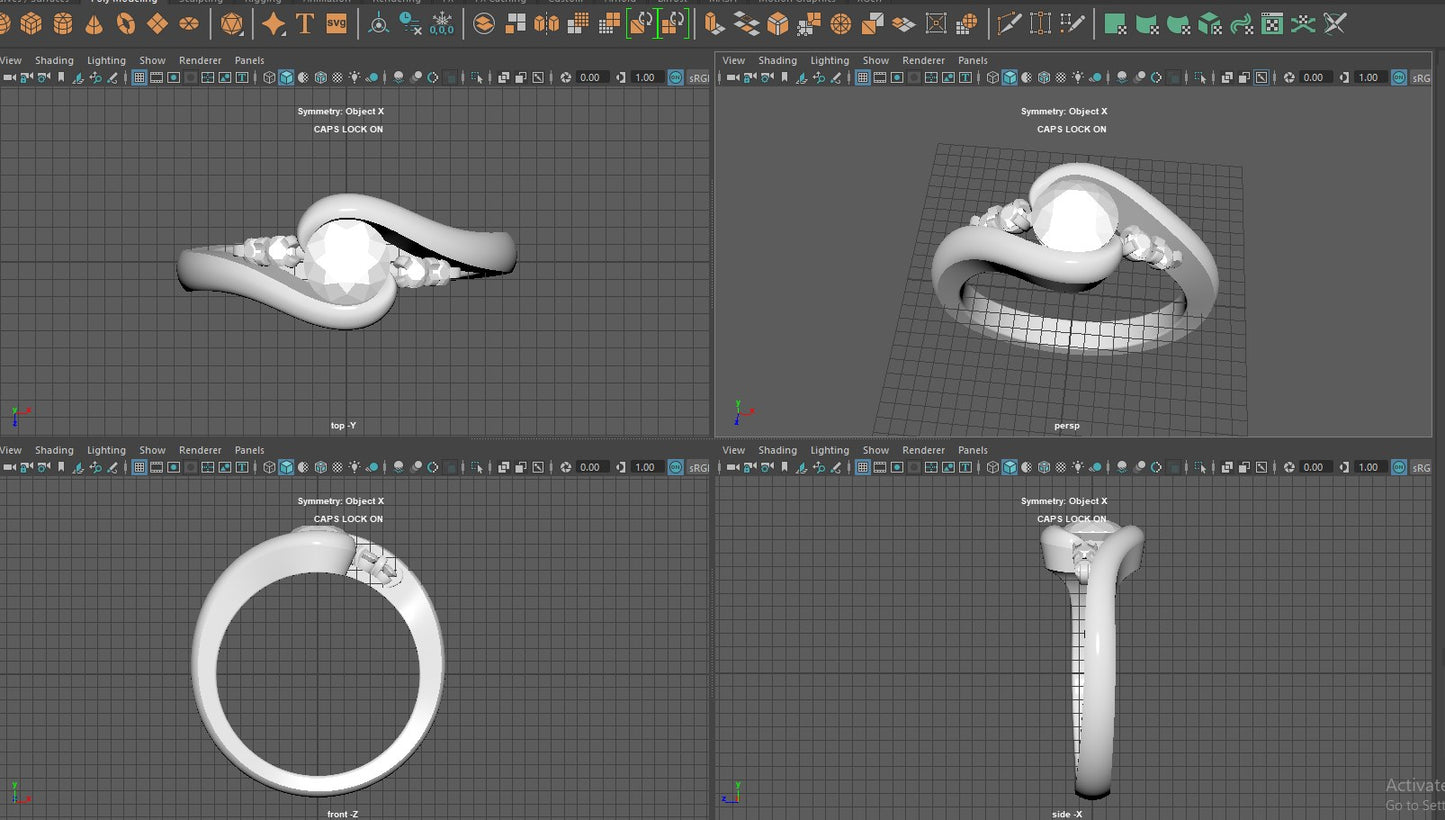Enable use all lights in side panel

pyautogui.click(x=1078, y=467)
